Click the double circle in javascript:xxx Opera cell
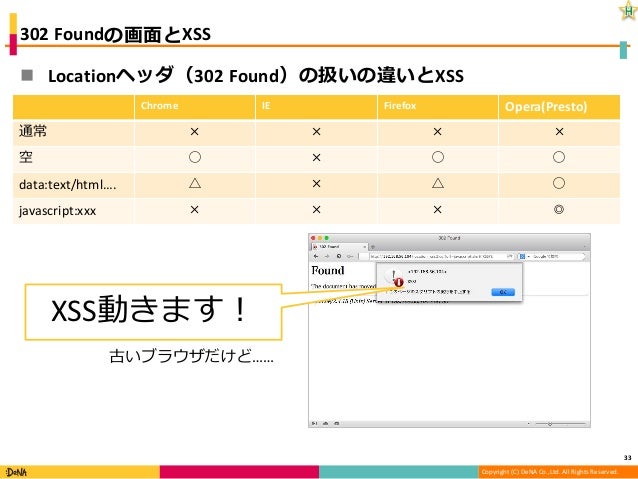The image size is (638, 479). pos(559,210)
